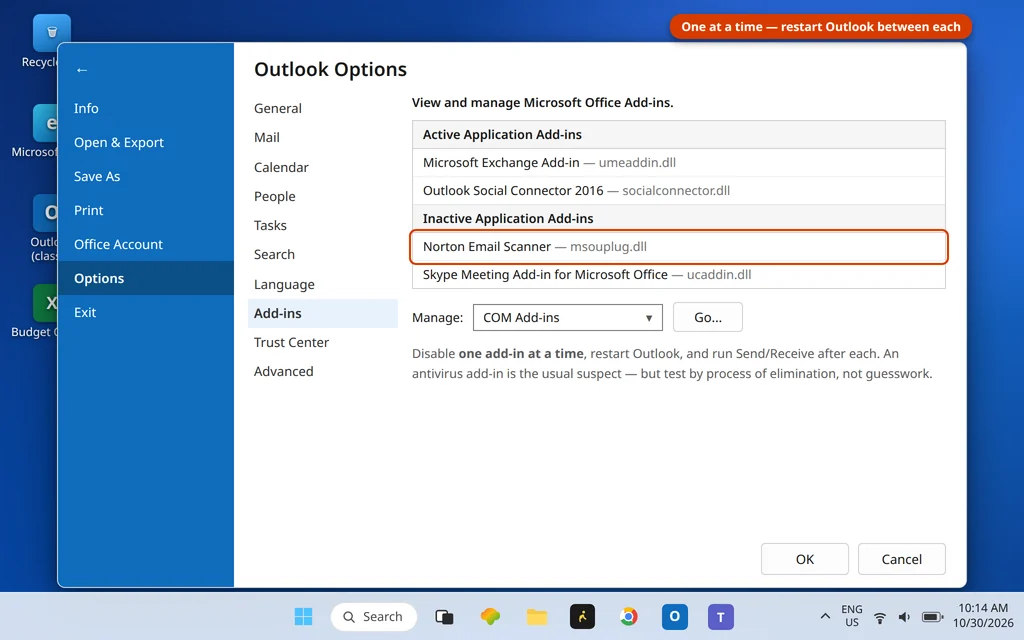Viewport: 1024px width, 640px height.
Task: Check the battery status icon
Action: pos(932,617)
